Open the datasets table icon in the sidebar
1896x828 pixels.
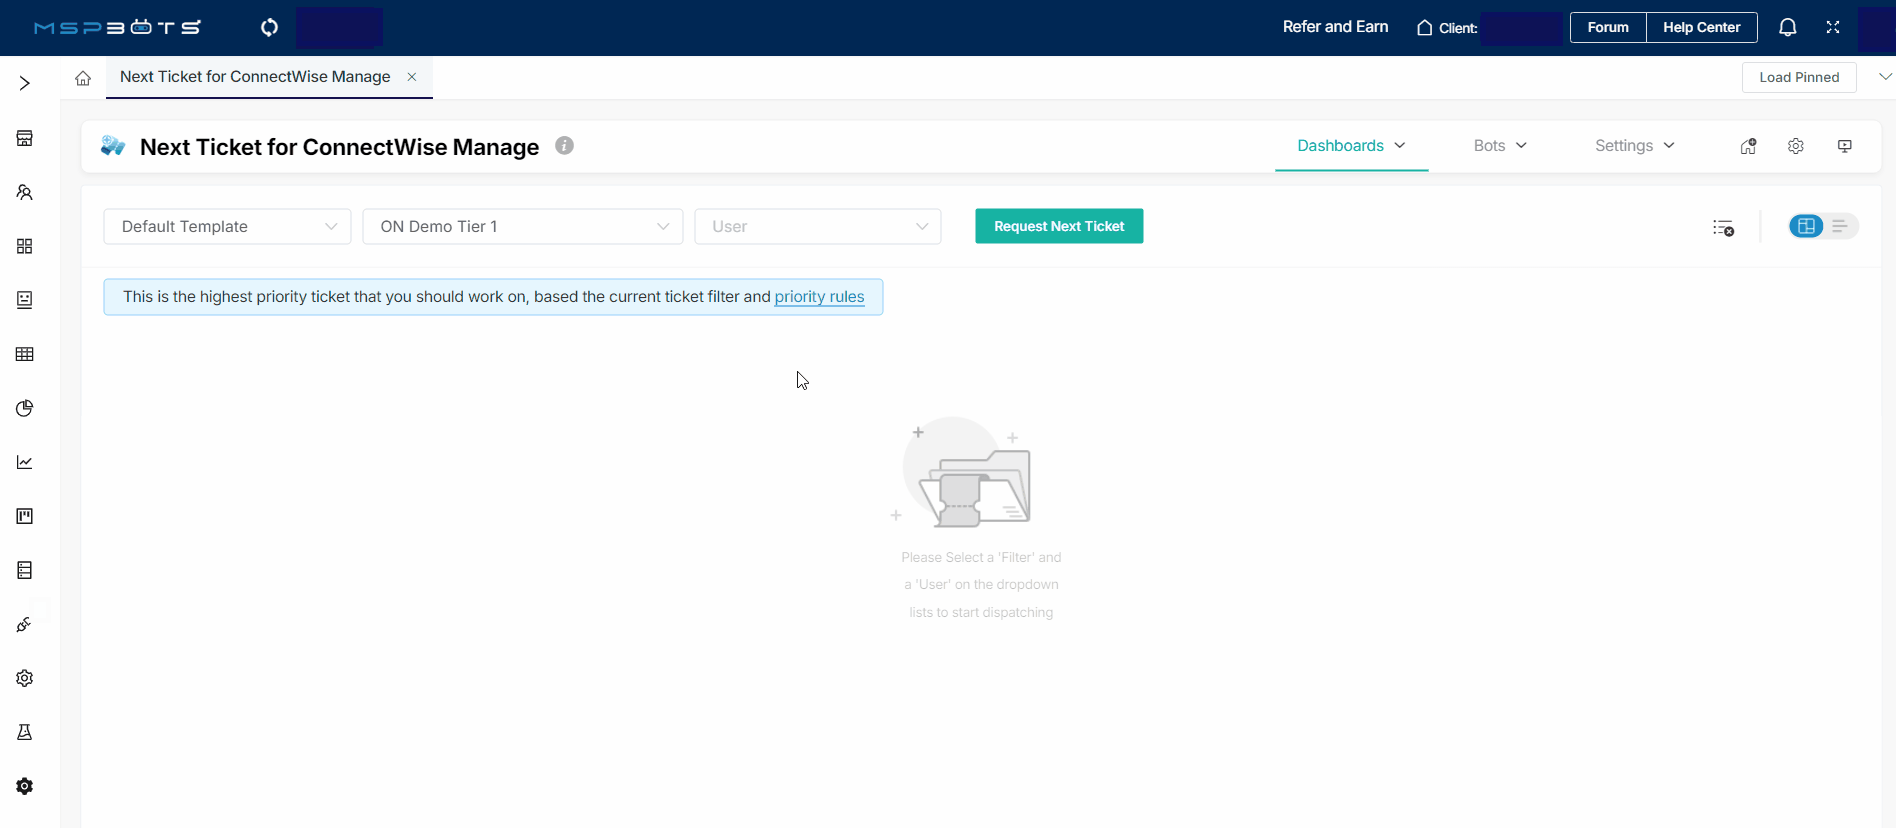pyautogui.click(x=25, y=354)
